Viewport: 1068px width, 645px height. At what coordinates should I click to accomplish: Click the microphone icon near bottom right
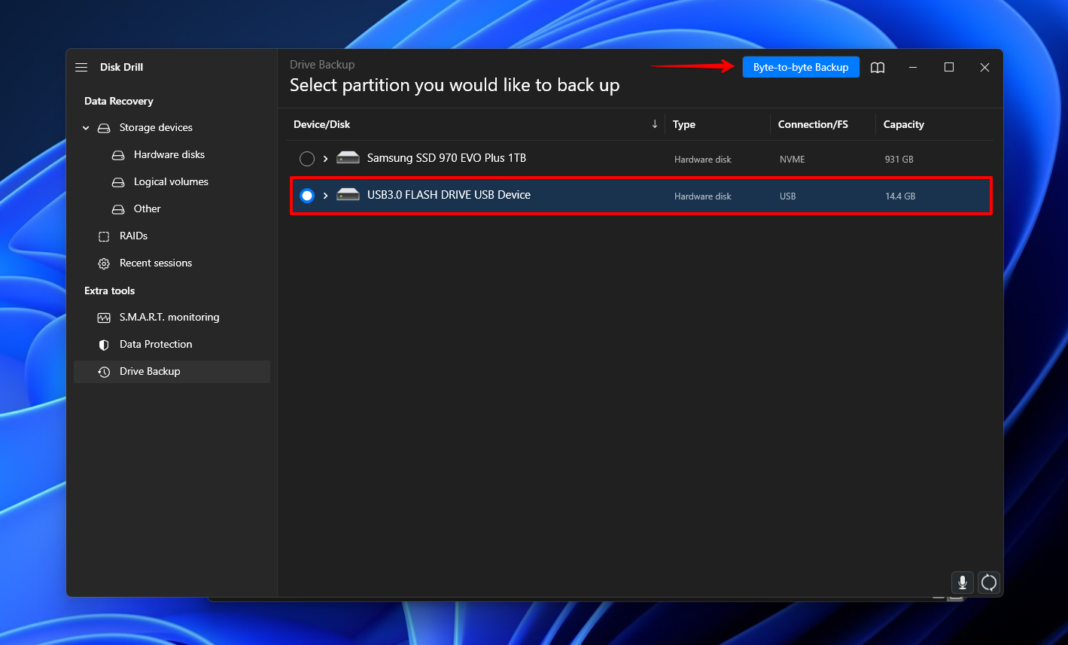(961, 582)
